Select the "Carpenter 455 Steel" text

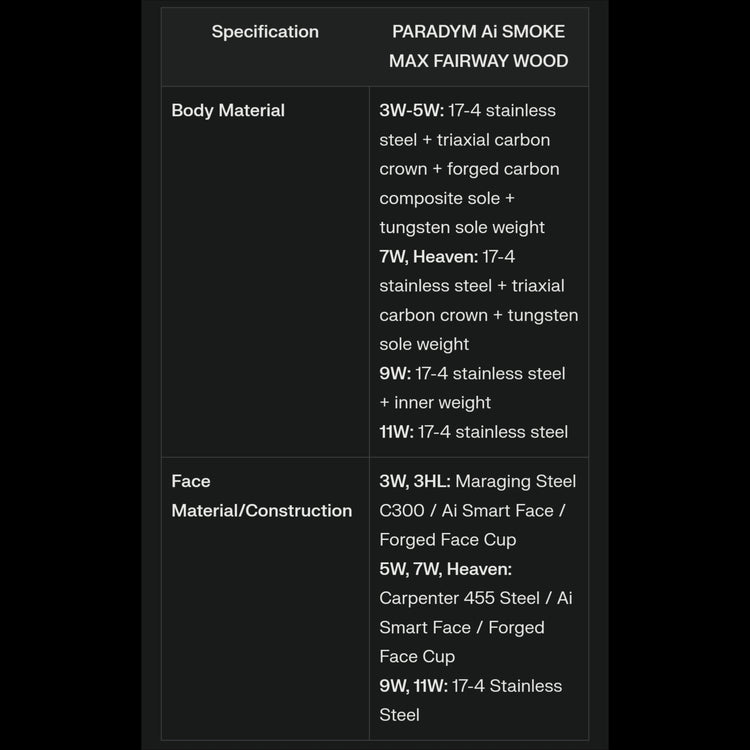pyautogui.click(x=459, y=598)
